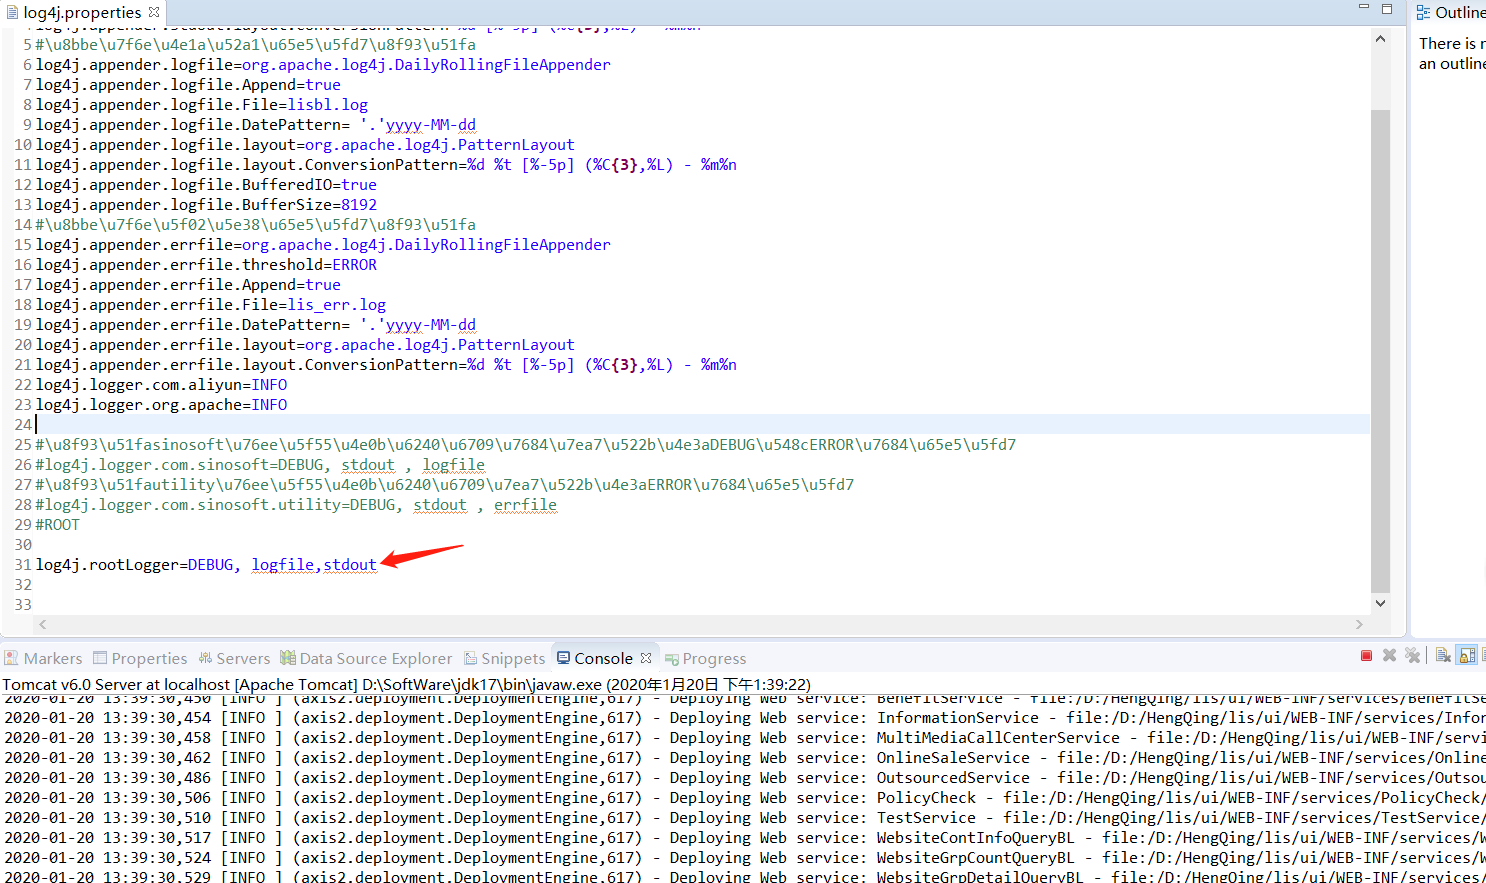Open the Data Source Explorer tab

coord(366,658)
